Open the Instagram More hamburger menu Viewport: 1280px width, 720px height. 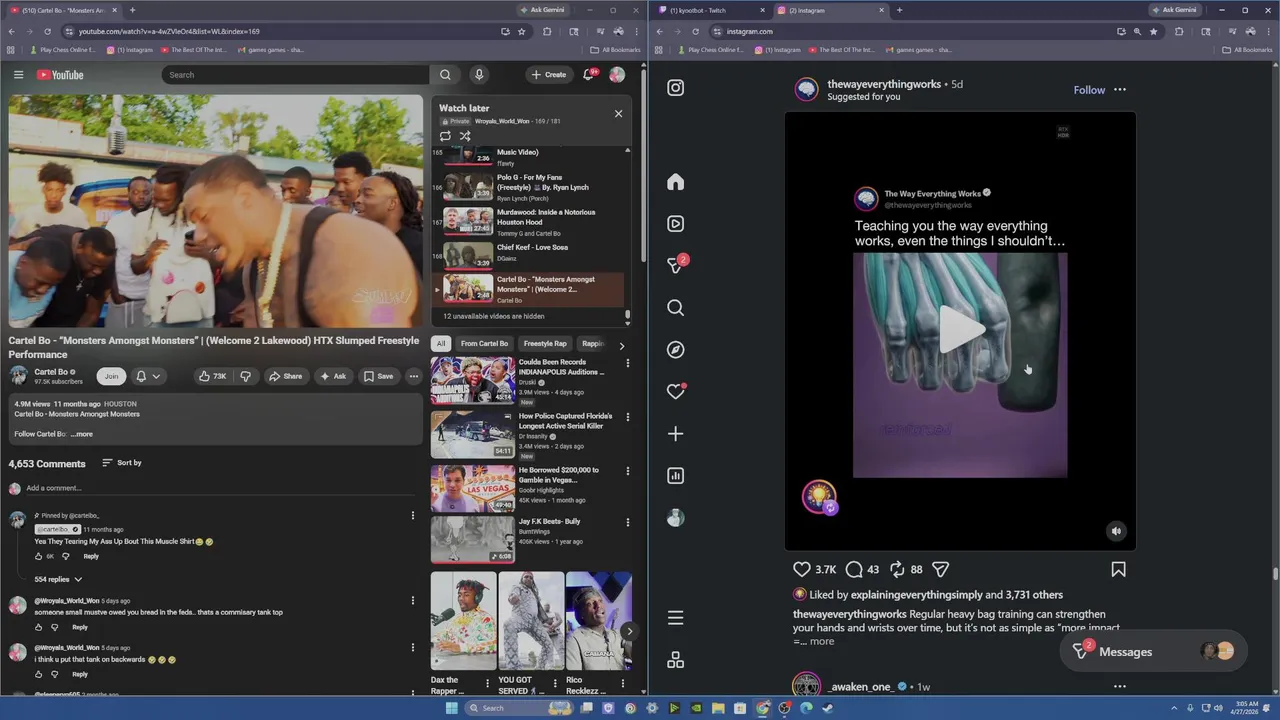point(676,618)
